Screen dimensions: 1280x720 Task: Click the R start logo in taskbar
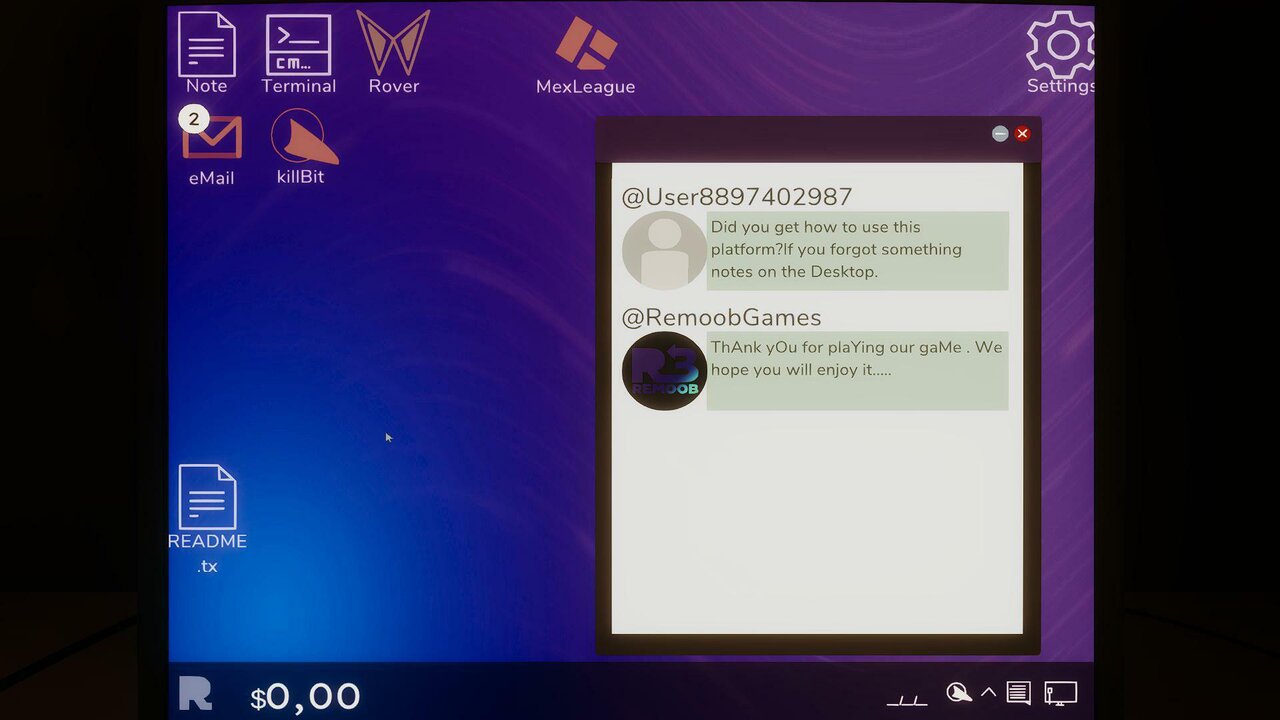tap(195, 693)
